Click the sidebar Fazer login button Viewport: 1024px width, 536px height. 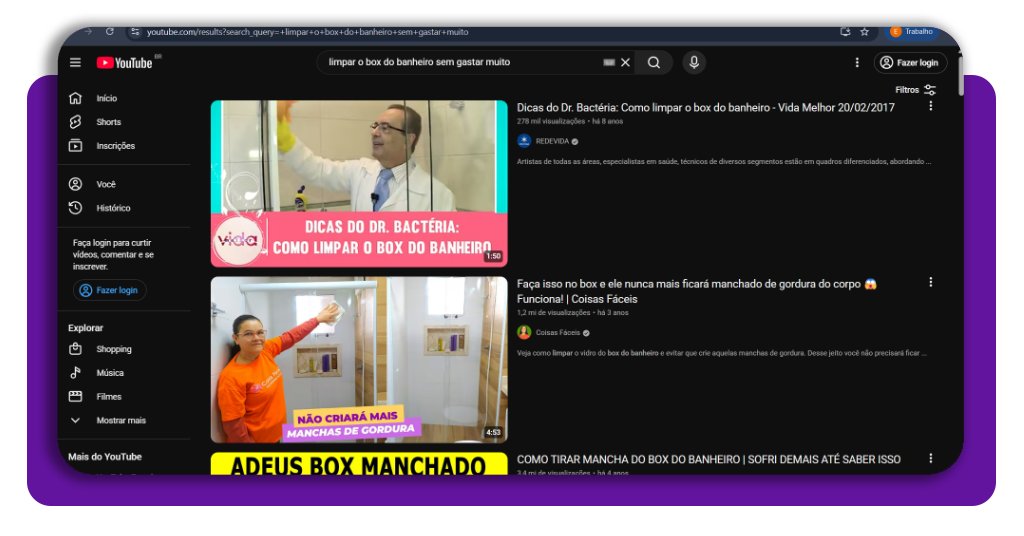point(110,290)
